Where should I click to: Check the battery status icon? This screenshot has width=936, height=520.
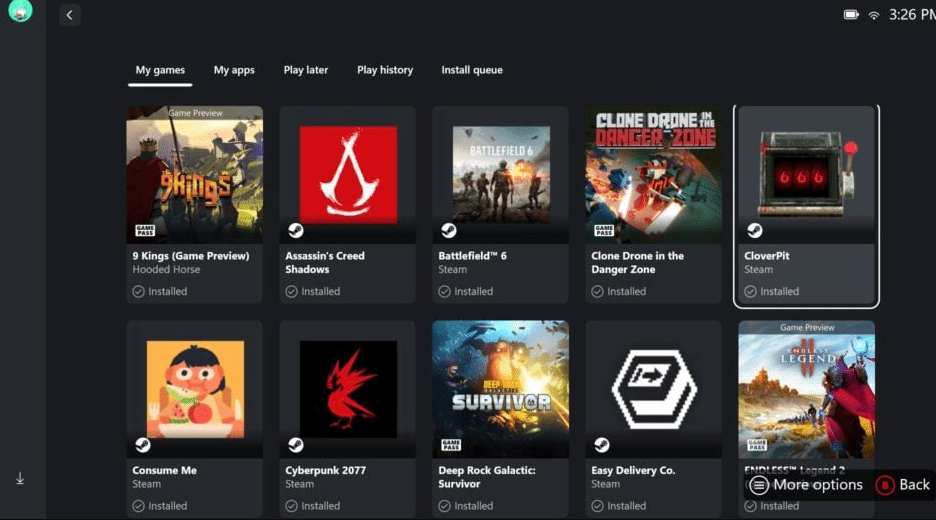(851, 15)
